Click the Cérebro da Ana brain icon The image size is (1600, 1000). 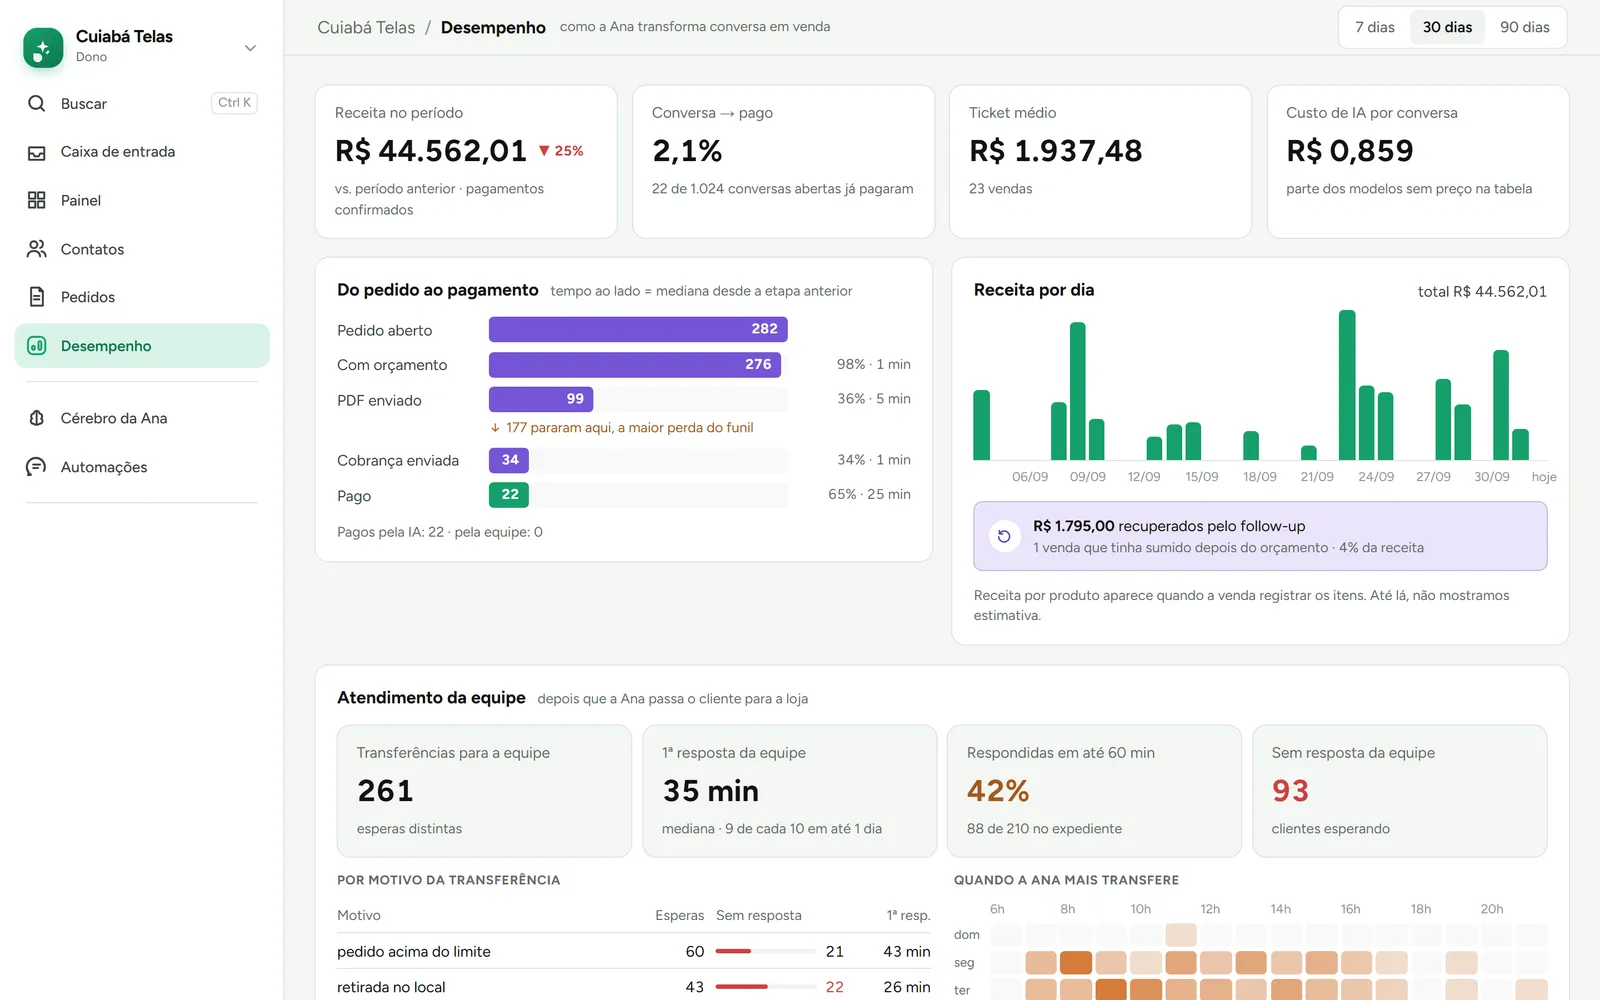[37, 418]
